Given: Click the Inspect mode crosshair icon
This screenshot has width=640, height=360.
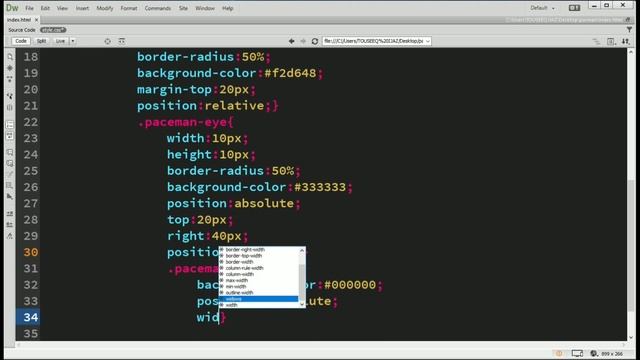Looking at the screenshot, I should [107, 41].
